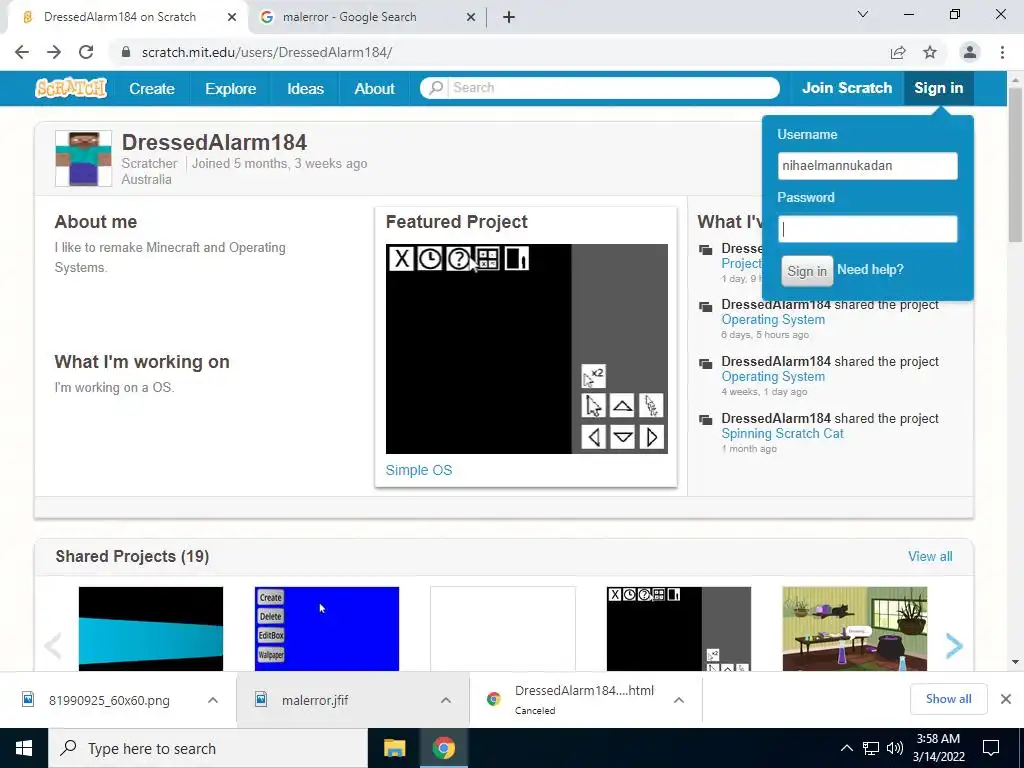Screen dimensions: 1024x768
Task: Open a new browser tab with plus
Action: (509, 17)
